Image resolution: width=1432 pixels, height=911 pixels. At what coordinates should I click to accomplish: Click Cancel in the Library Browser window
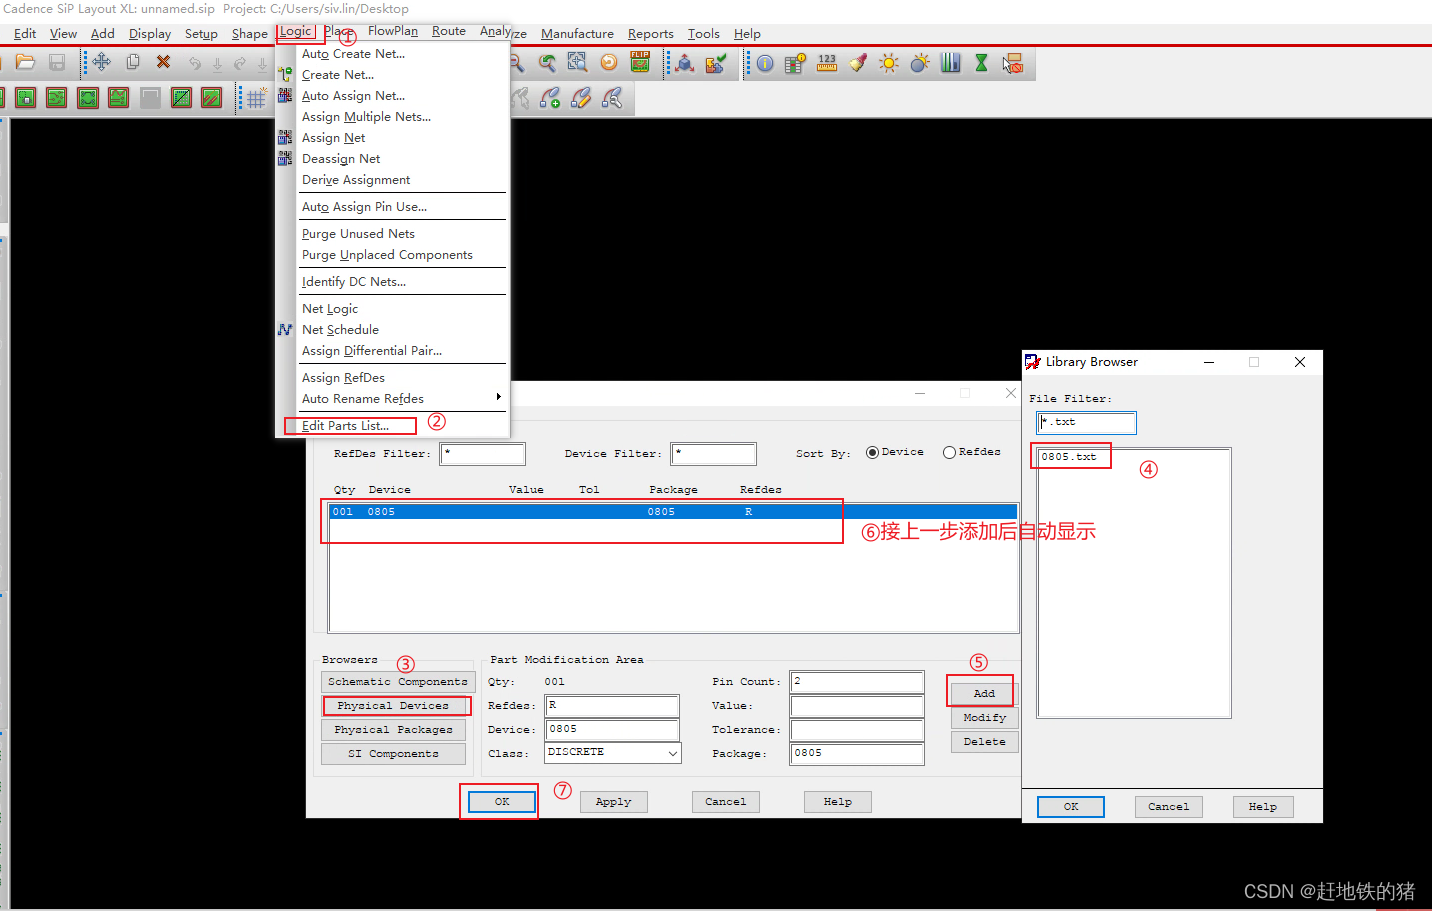pos(1168,807)
